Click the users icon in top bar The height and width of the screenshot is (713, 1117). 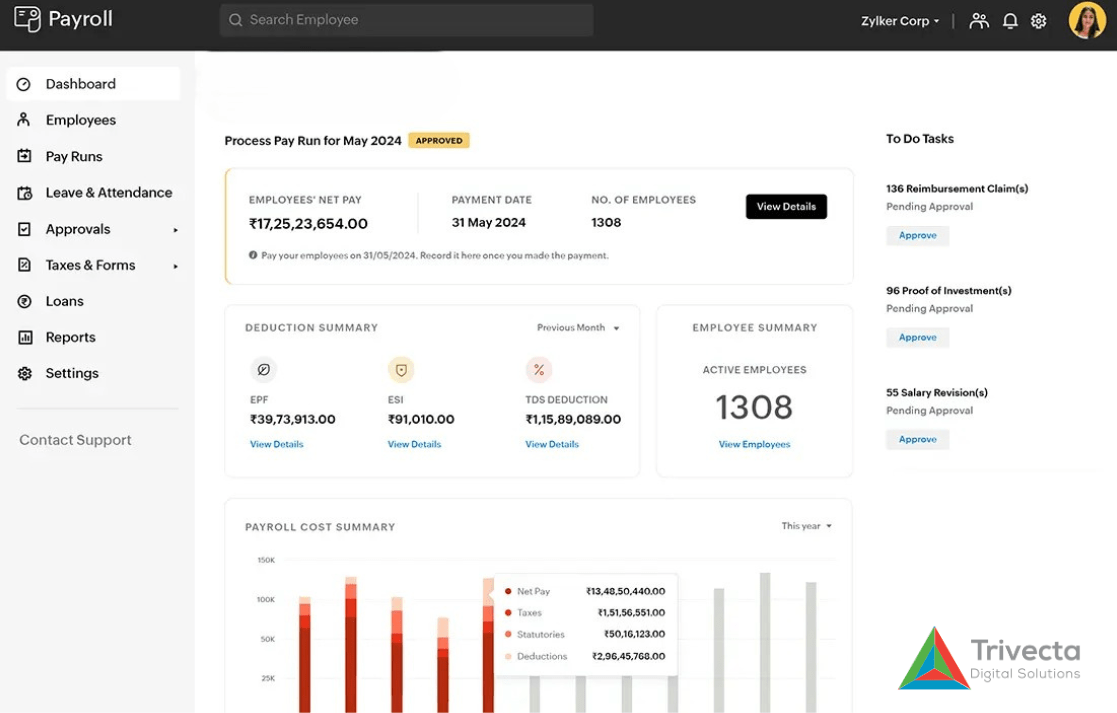[979, 21]
